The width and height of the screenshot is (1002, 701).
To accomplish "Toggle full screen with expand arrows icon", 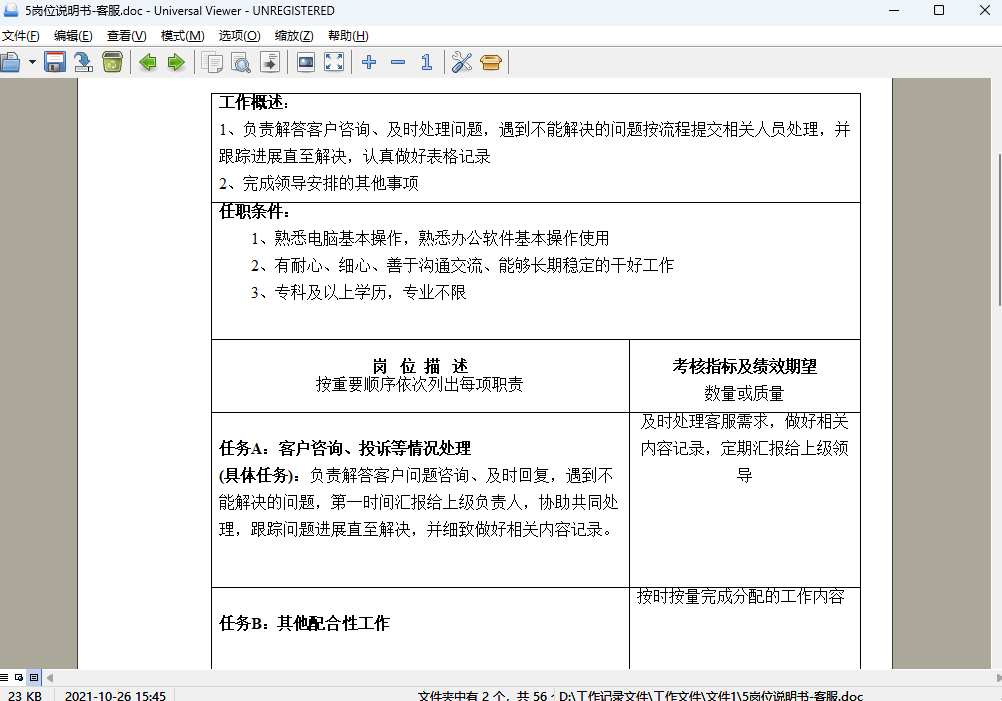I will tap(334, 62).
